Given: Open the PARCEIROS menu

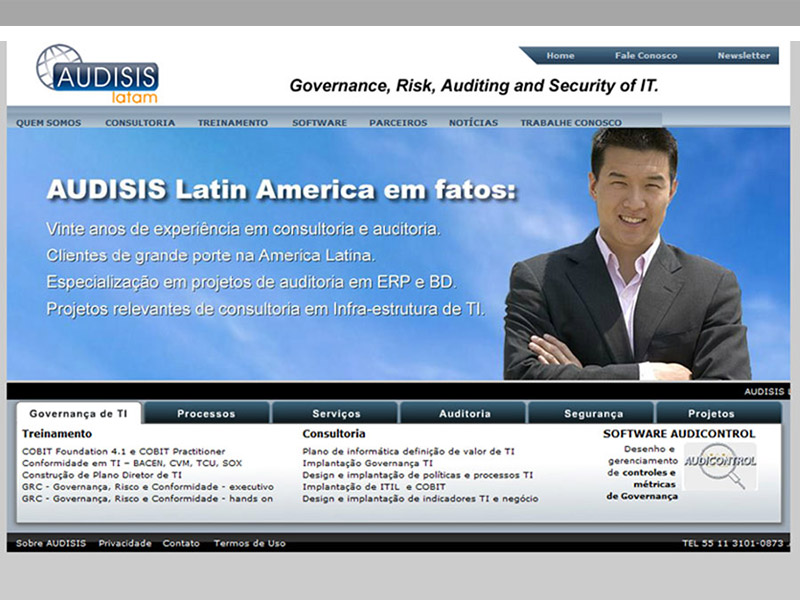Looking at the screenshot, I should [x=398, y=123].
